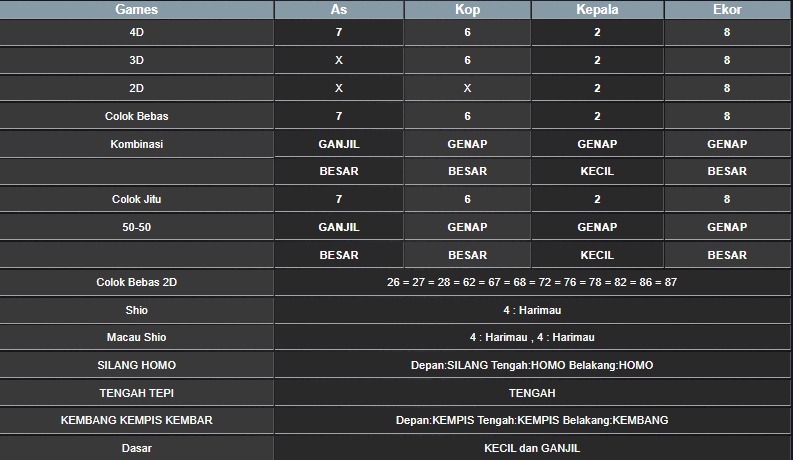Click the Kop column header
Image resolution: width=793 pixels, height=460 pixels.
(x=467, y=10)
